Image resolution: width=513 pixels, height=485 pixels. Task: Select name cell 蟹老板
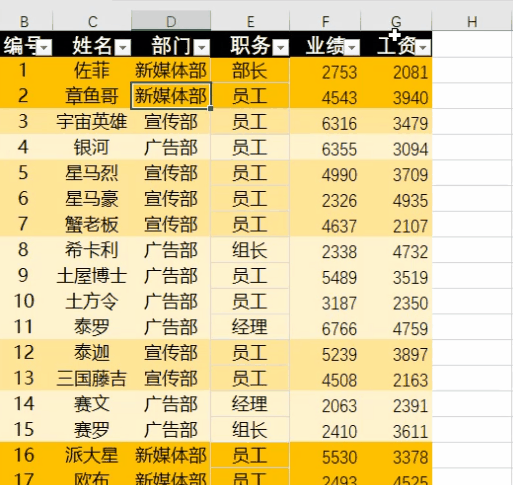92,224
